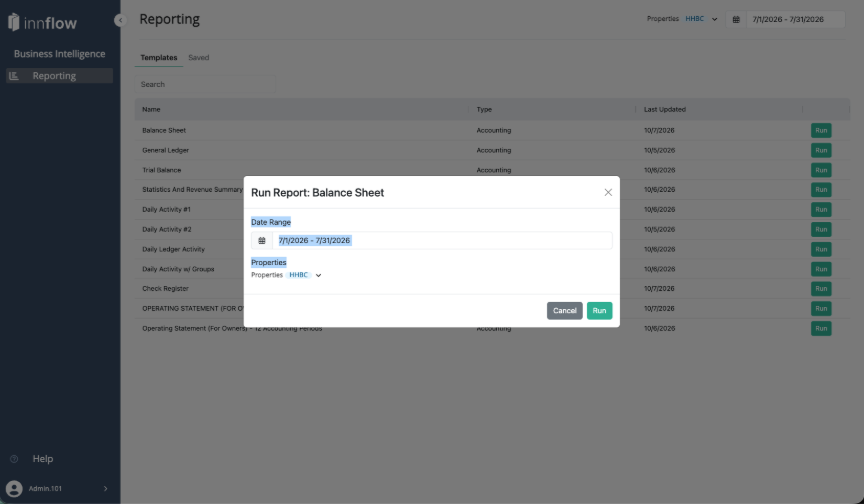
Task: Click the calendar icon in the page header
Action: pos(736,19)
